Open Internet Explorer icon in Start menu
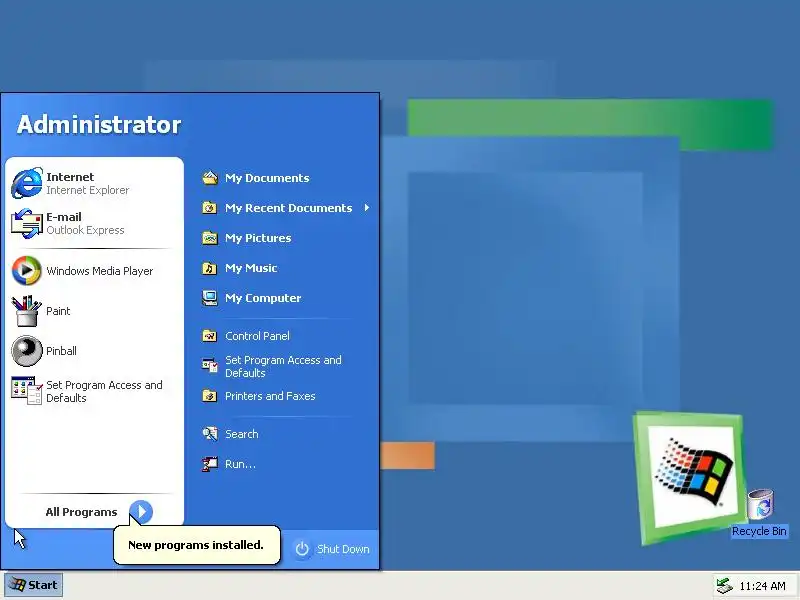 point(27,183)
